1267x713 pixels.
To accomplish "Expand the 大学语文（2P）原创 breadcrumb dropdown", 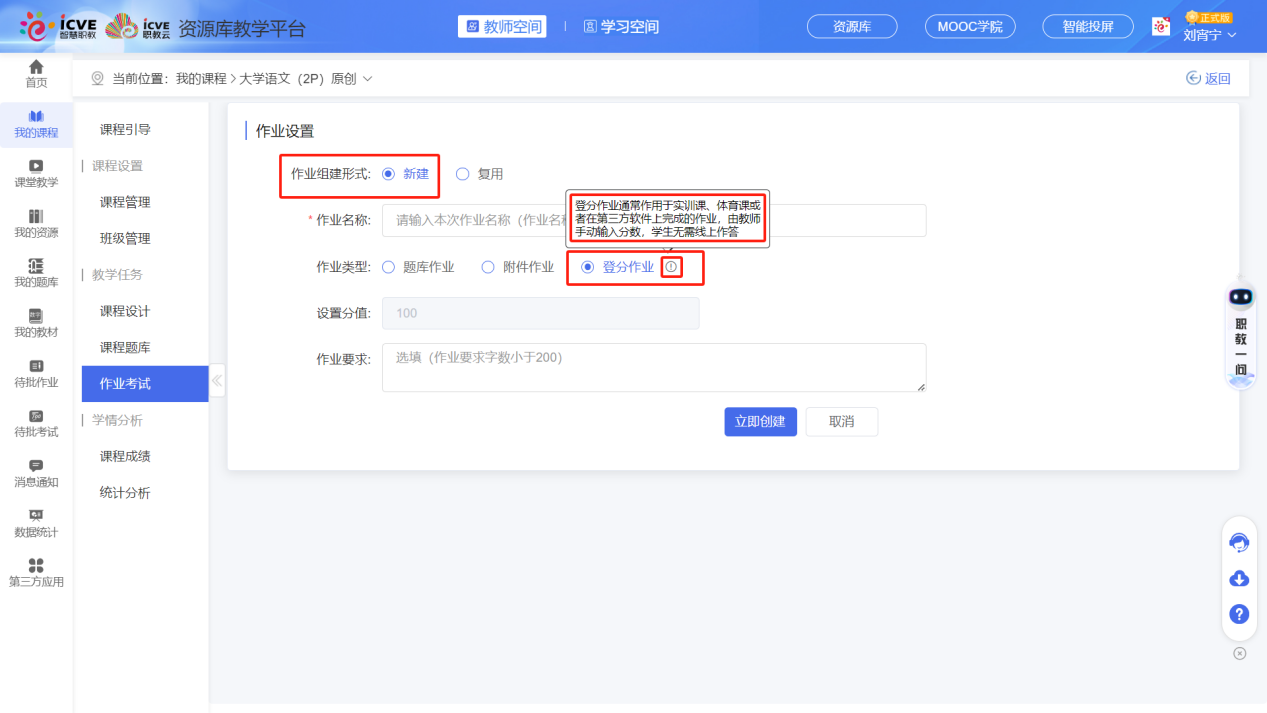I will (x=366, y=77).
